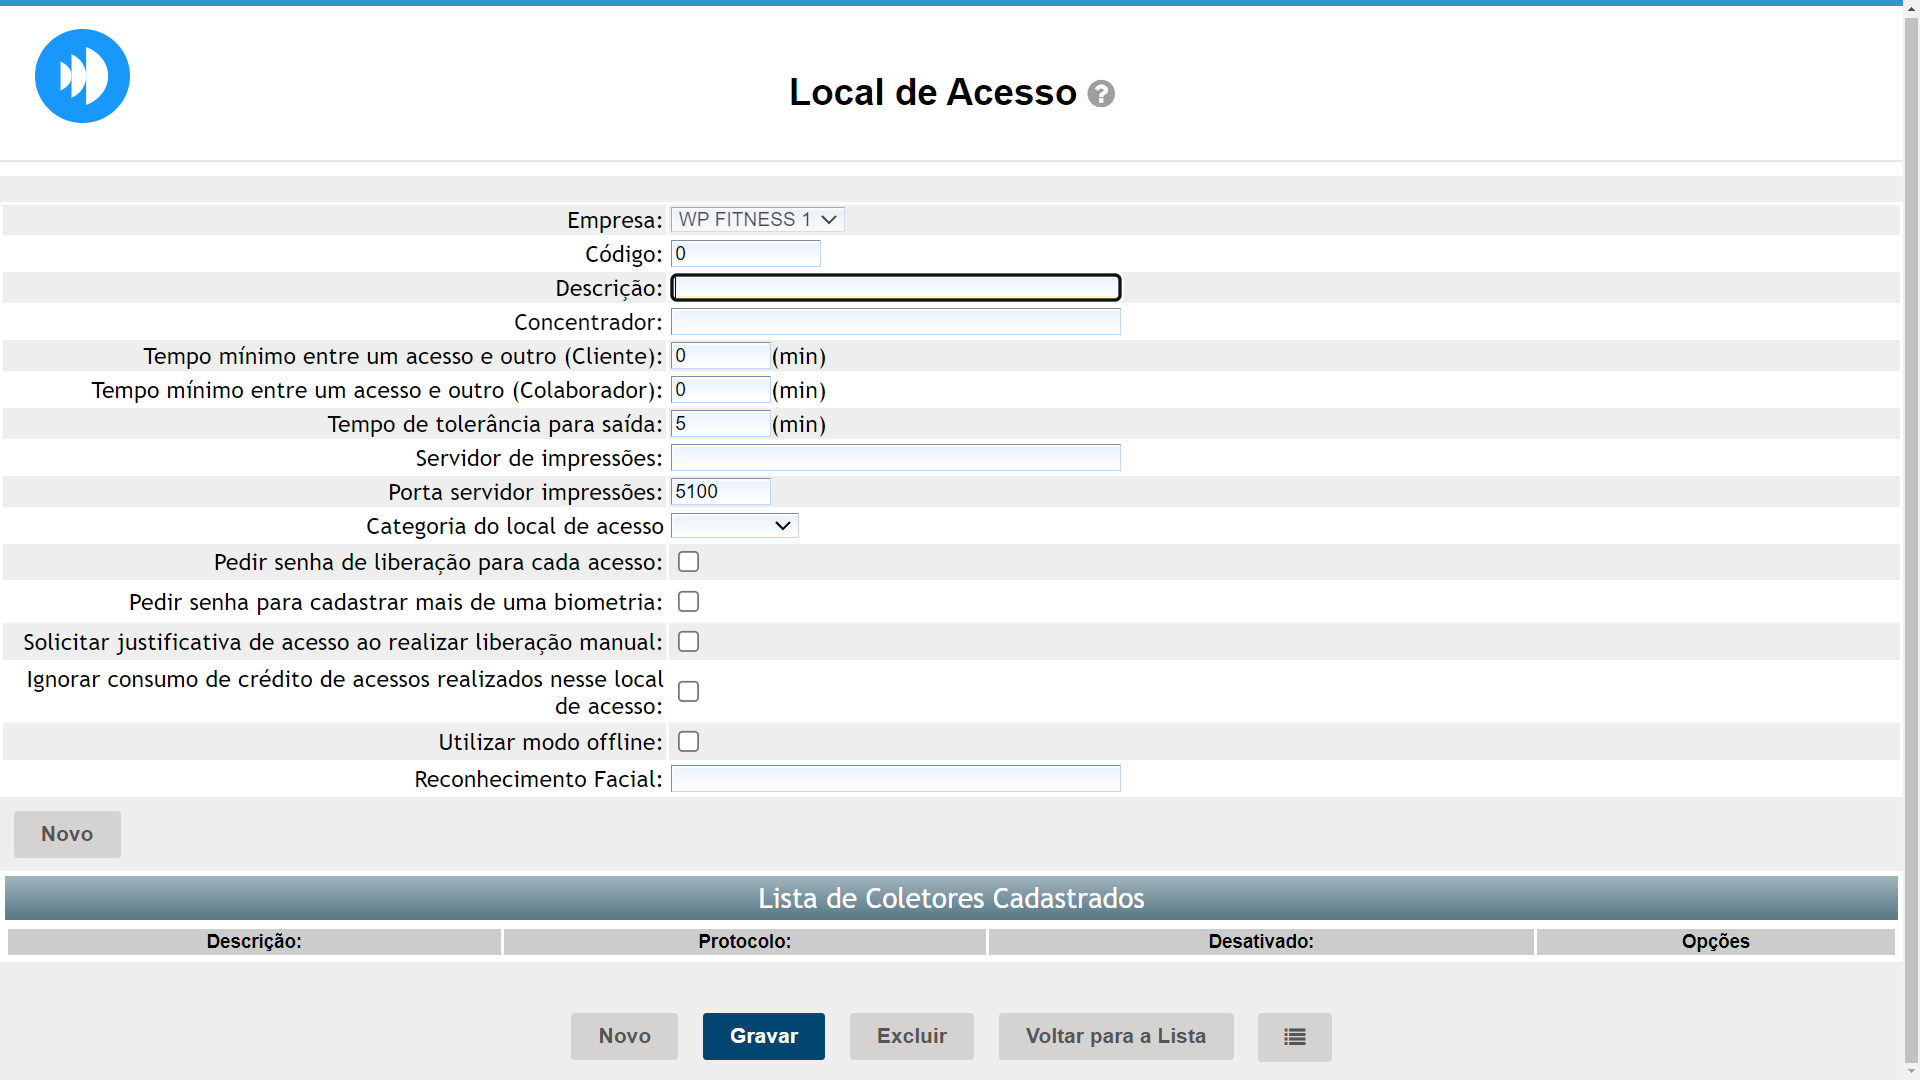
Task: Click the Excluir button
Action: click(911, 1037)
